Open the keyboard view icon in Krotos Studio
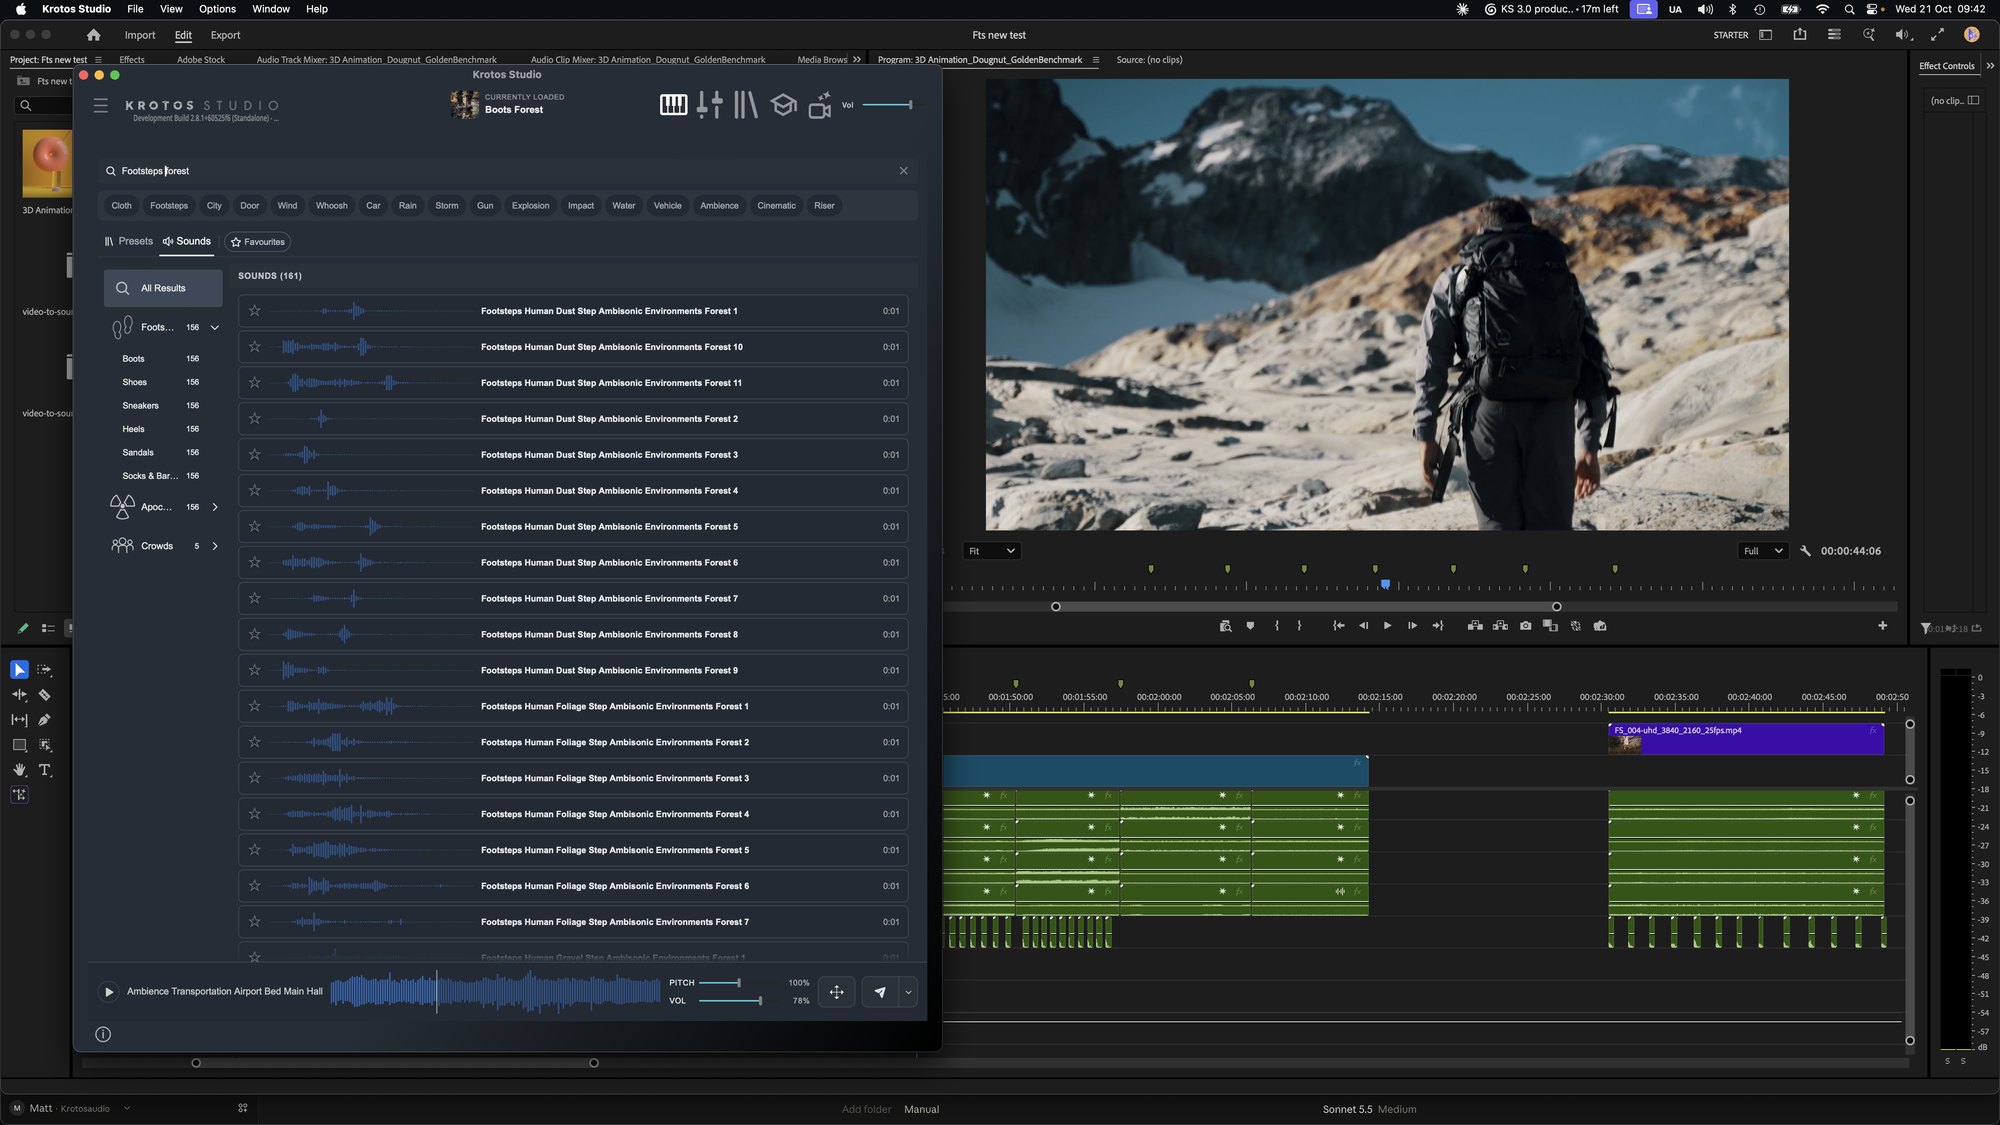The height and width of the screenshot is (1125, 2000). pos(673,104)
